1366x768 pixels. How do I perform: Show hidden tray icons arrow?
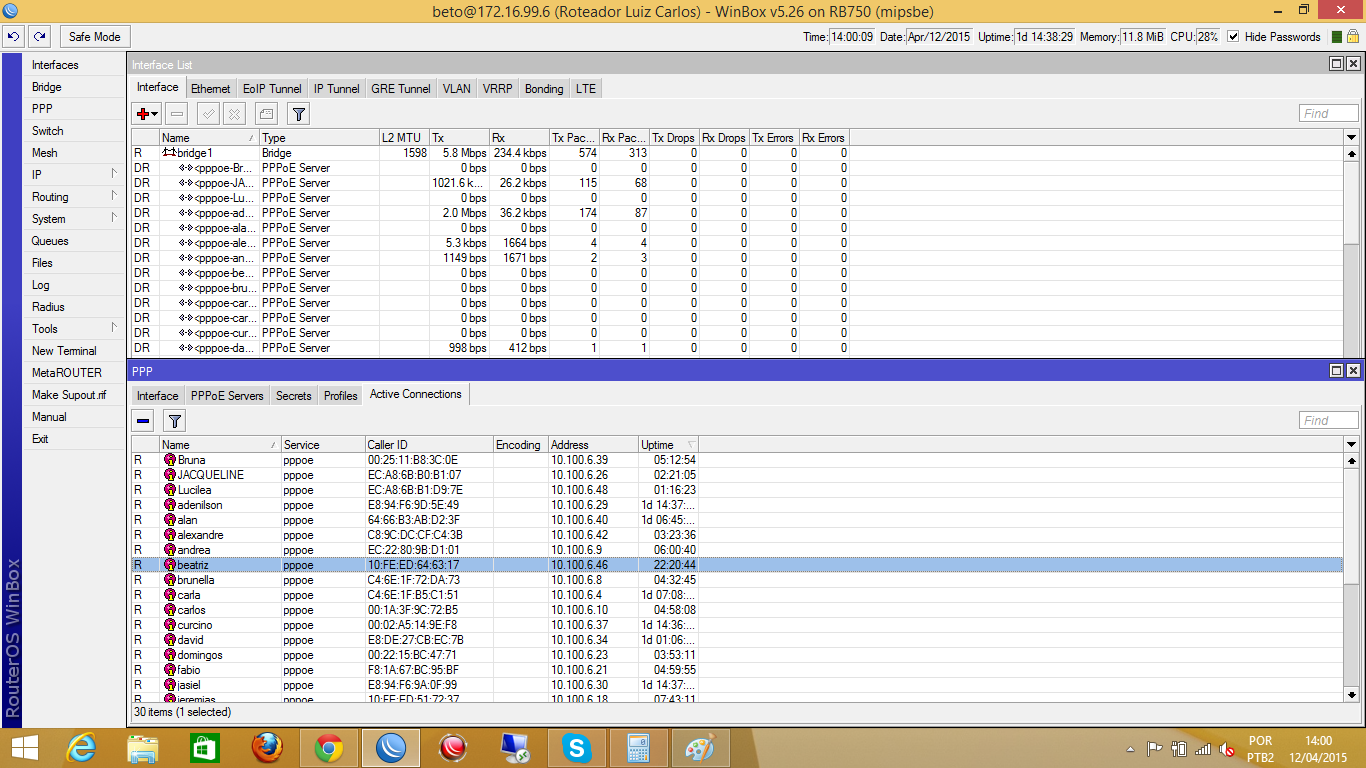(x=1130, y=749)
